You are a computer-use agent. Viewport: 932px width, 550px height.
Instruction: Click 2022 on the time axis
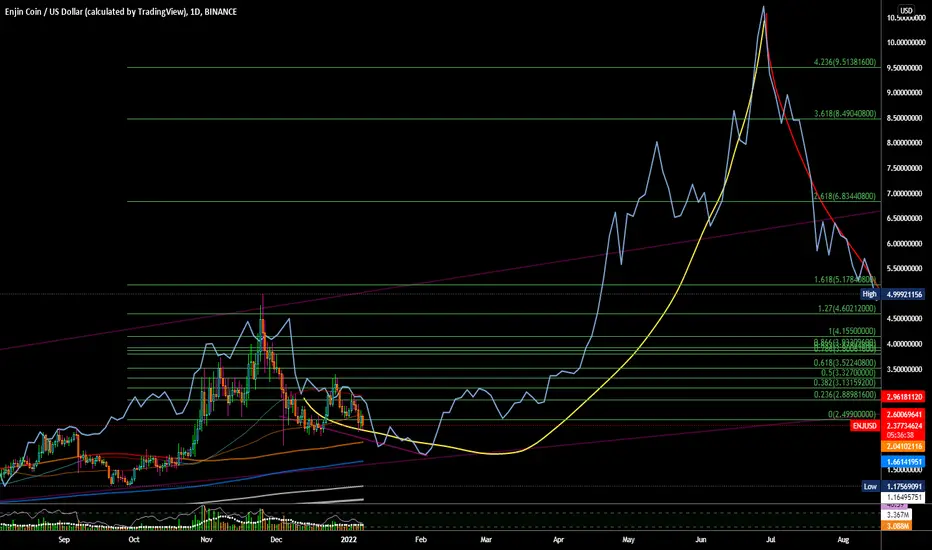coord(348,540)
